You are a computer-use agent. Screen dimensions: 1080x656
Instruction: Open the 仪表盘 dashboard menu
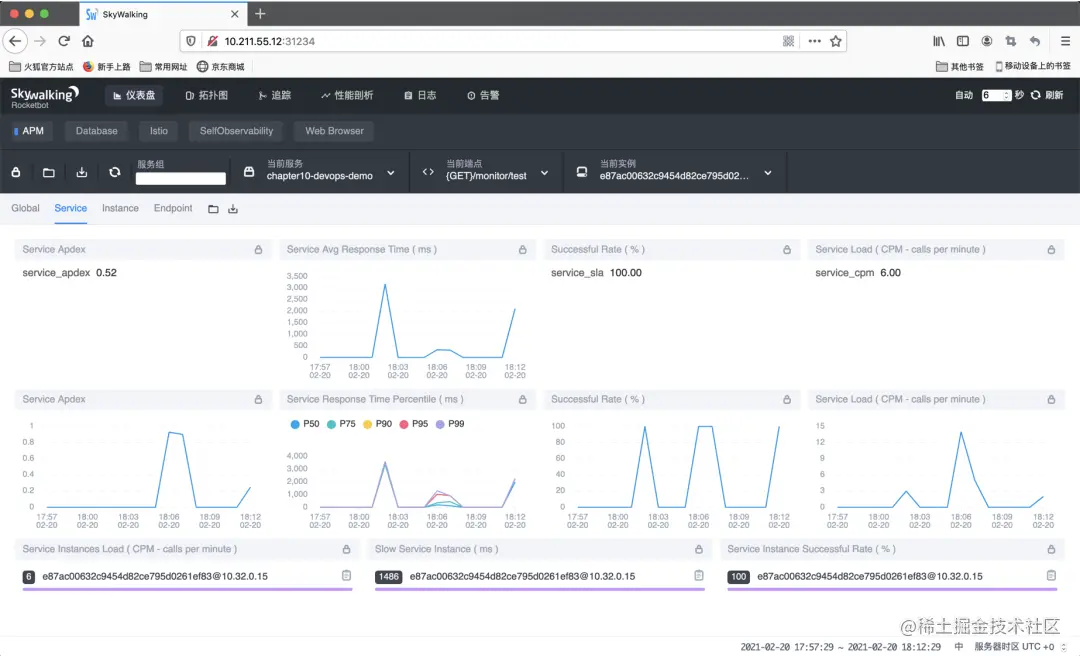[x=134, y=95]
